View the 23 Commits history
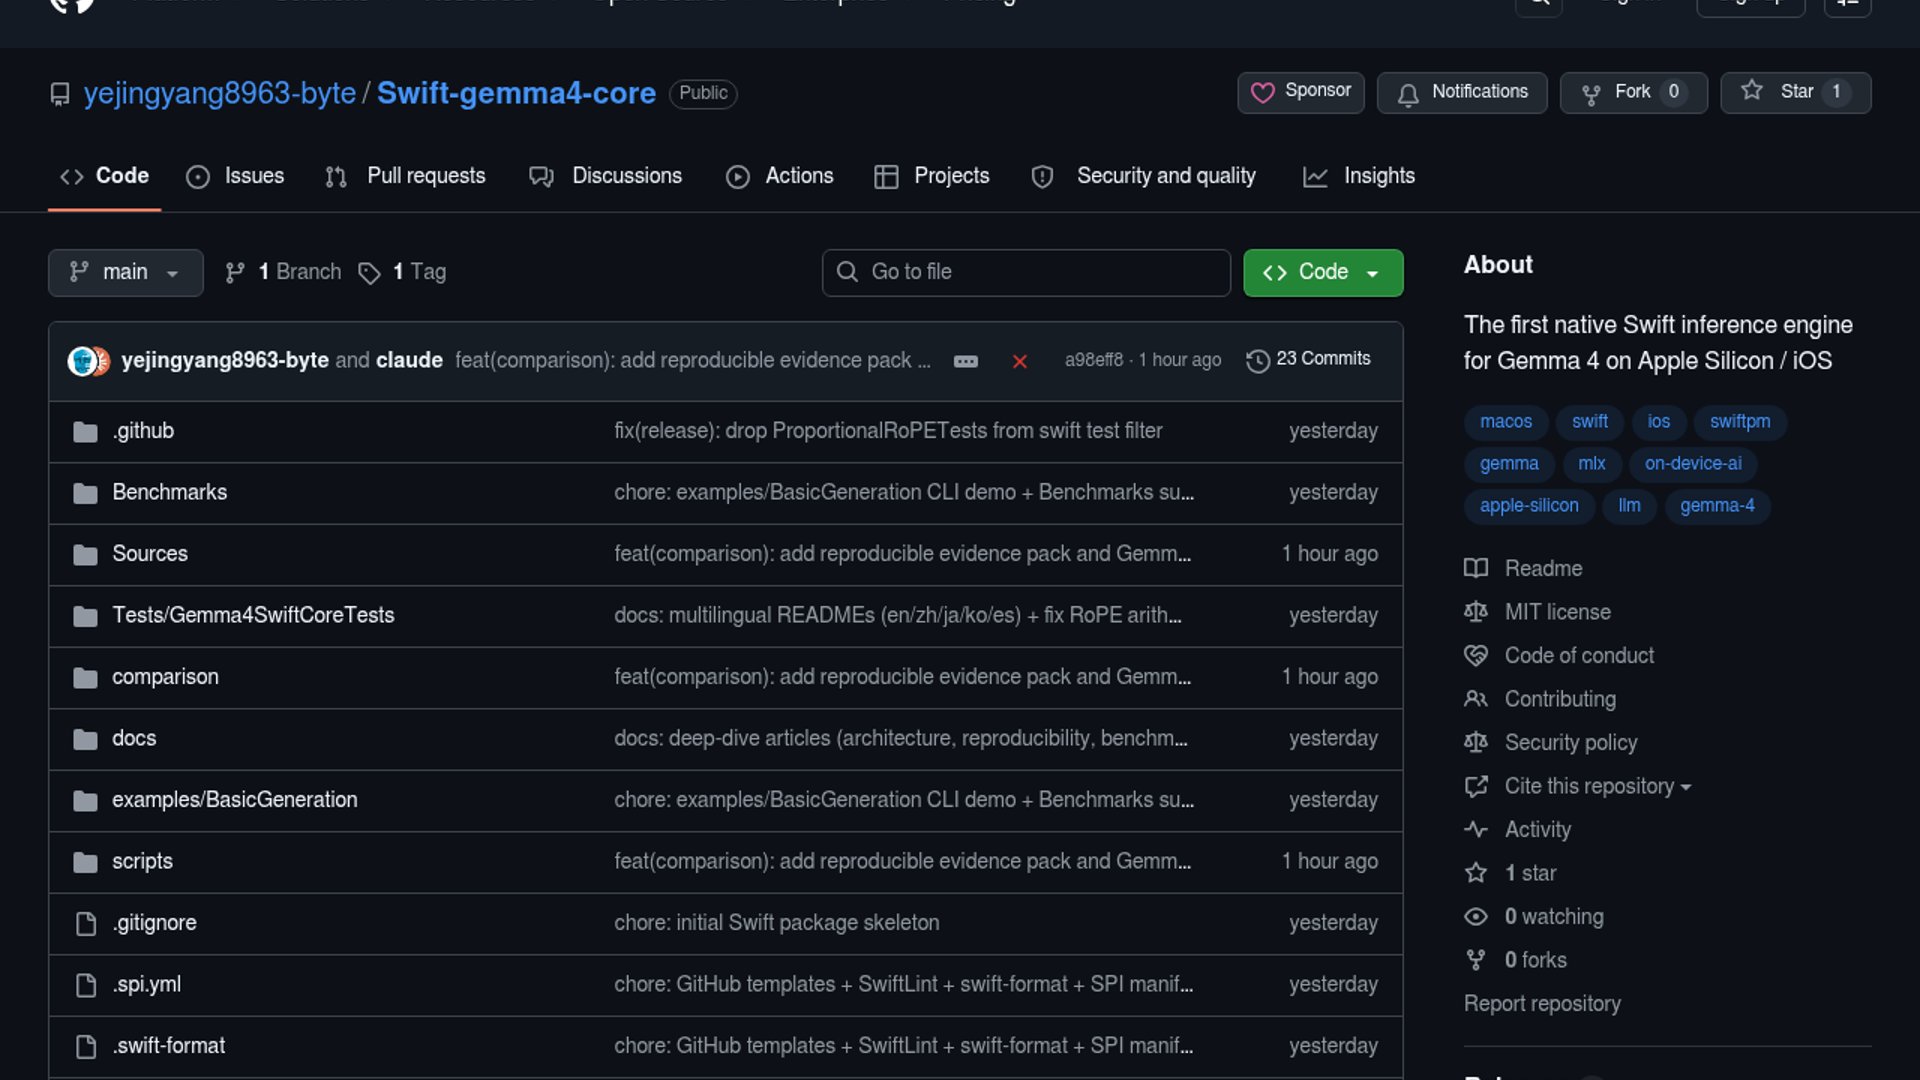The height and width of the screenshot is (1080, 1920). 1308,359
